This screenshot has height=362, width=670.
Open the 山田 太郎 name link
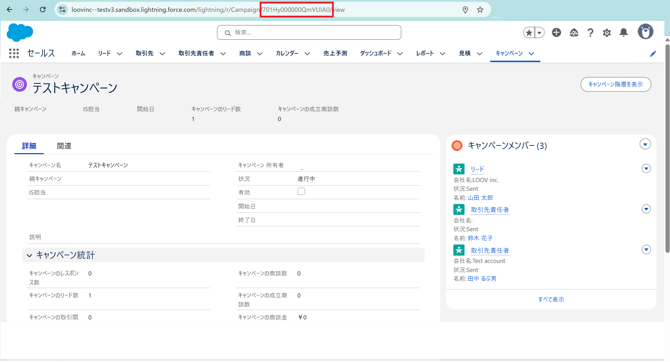coord(480,197)
